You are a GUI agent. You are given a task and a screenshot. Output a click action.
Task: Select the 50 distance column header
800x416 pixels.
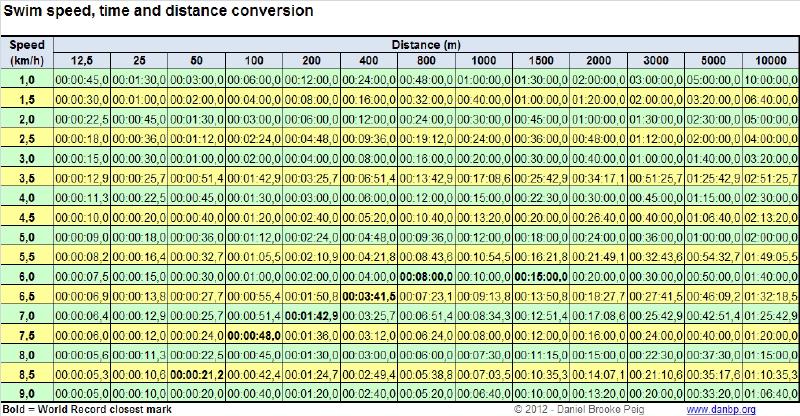tap(196, 60)
